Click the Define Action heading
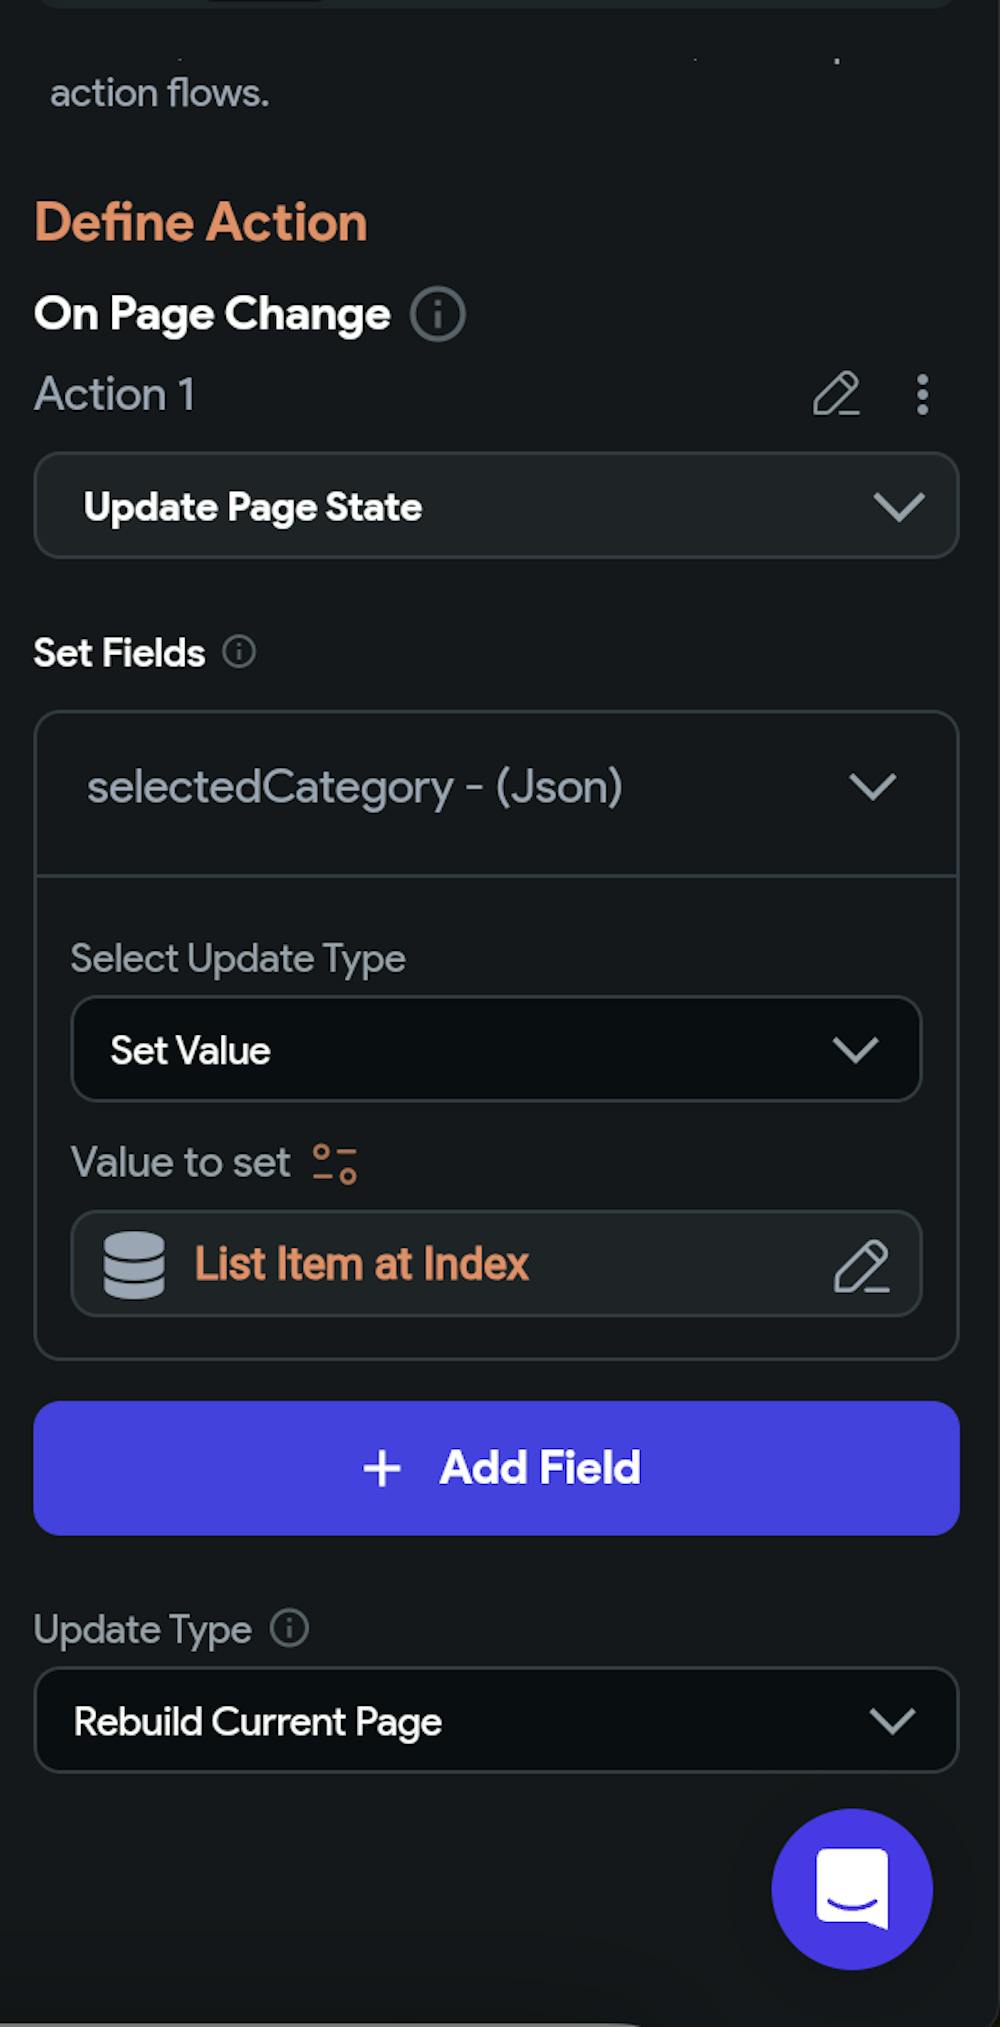 (x=201, y=222)
